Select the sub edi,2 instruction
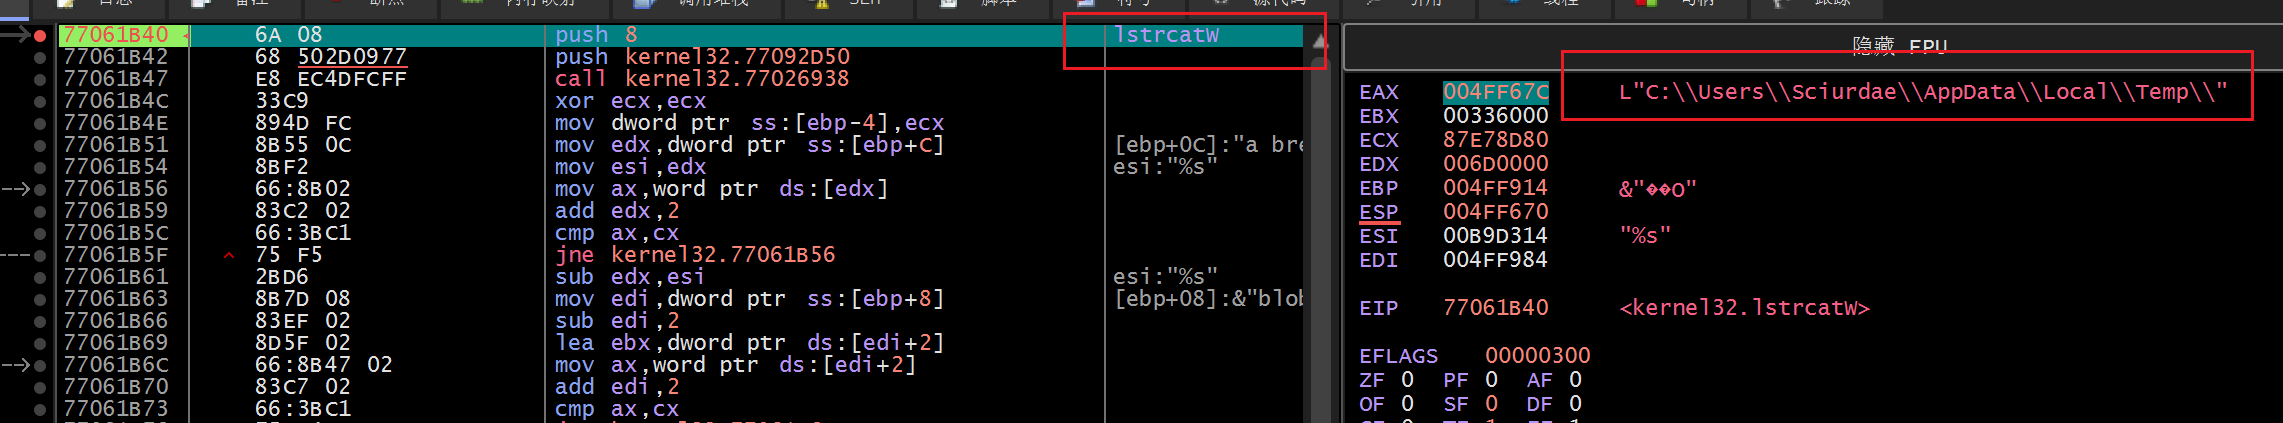The width and height of the screenshot is (2283, 423). (x=617, y=321)
